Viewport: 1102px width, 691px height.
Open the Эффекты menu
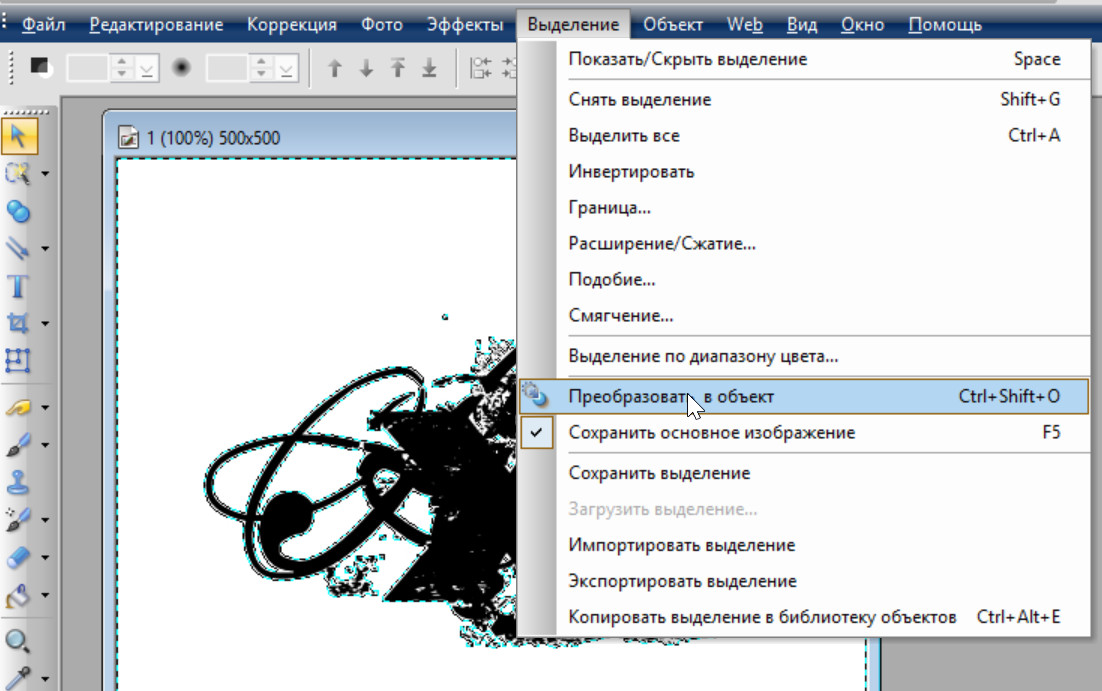pos(465,25)
